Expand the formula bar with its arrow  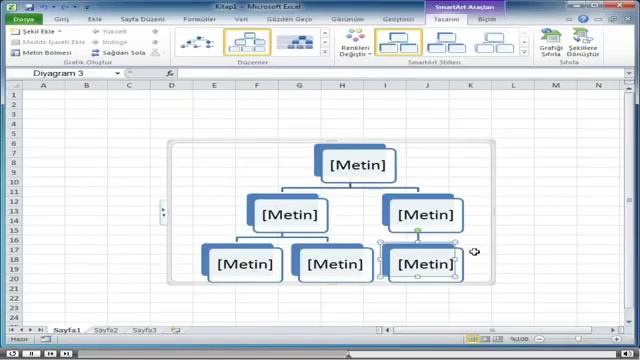point(629,73)
